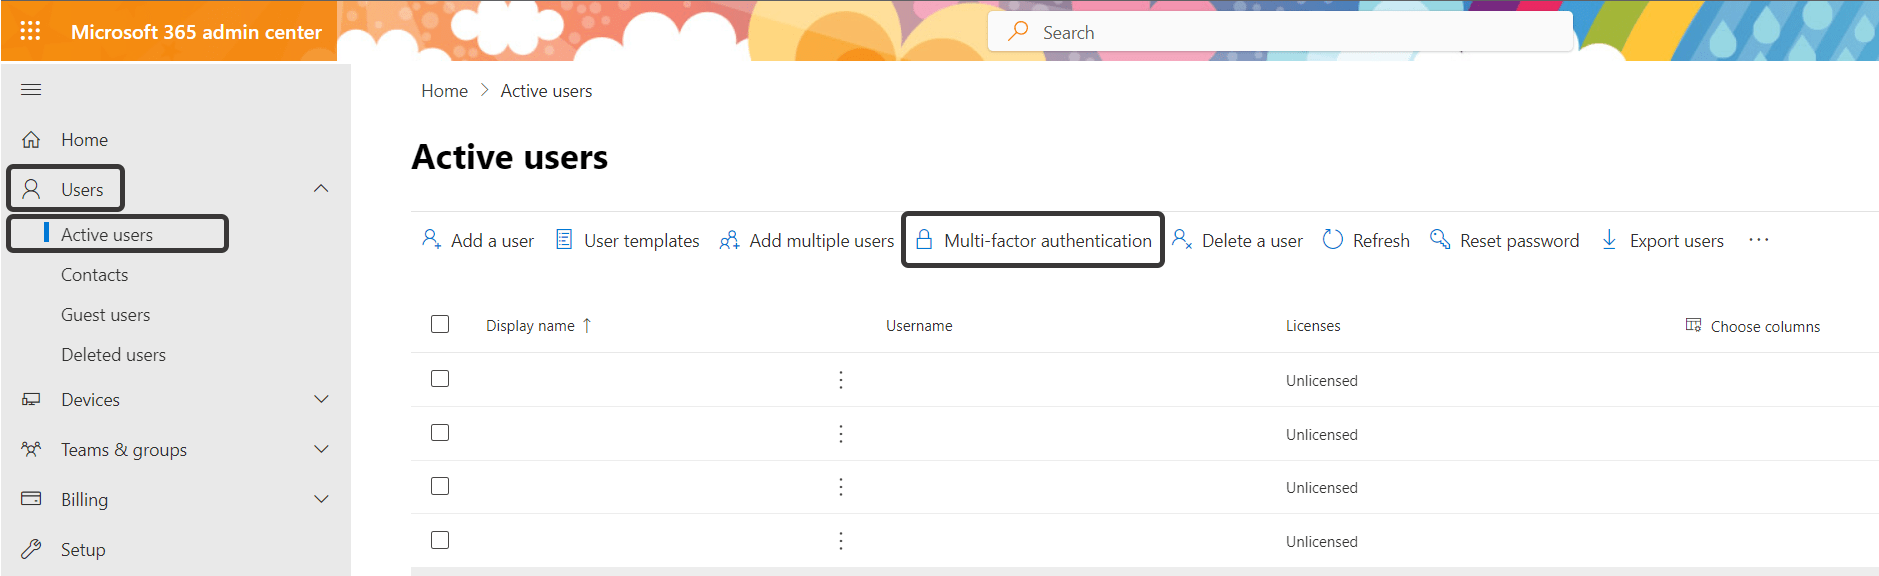Sort by Display name arrow icon
Image resolution: width=1879 pixels, height=576 pixels.
tap(587, 325)
